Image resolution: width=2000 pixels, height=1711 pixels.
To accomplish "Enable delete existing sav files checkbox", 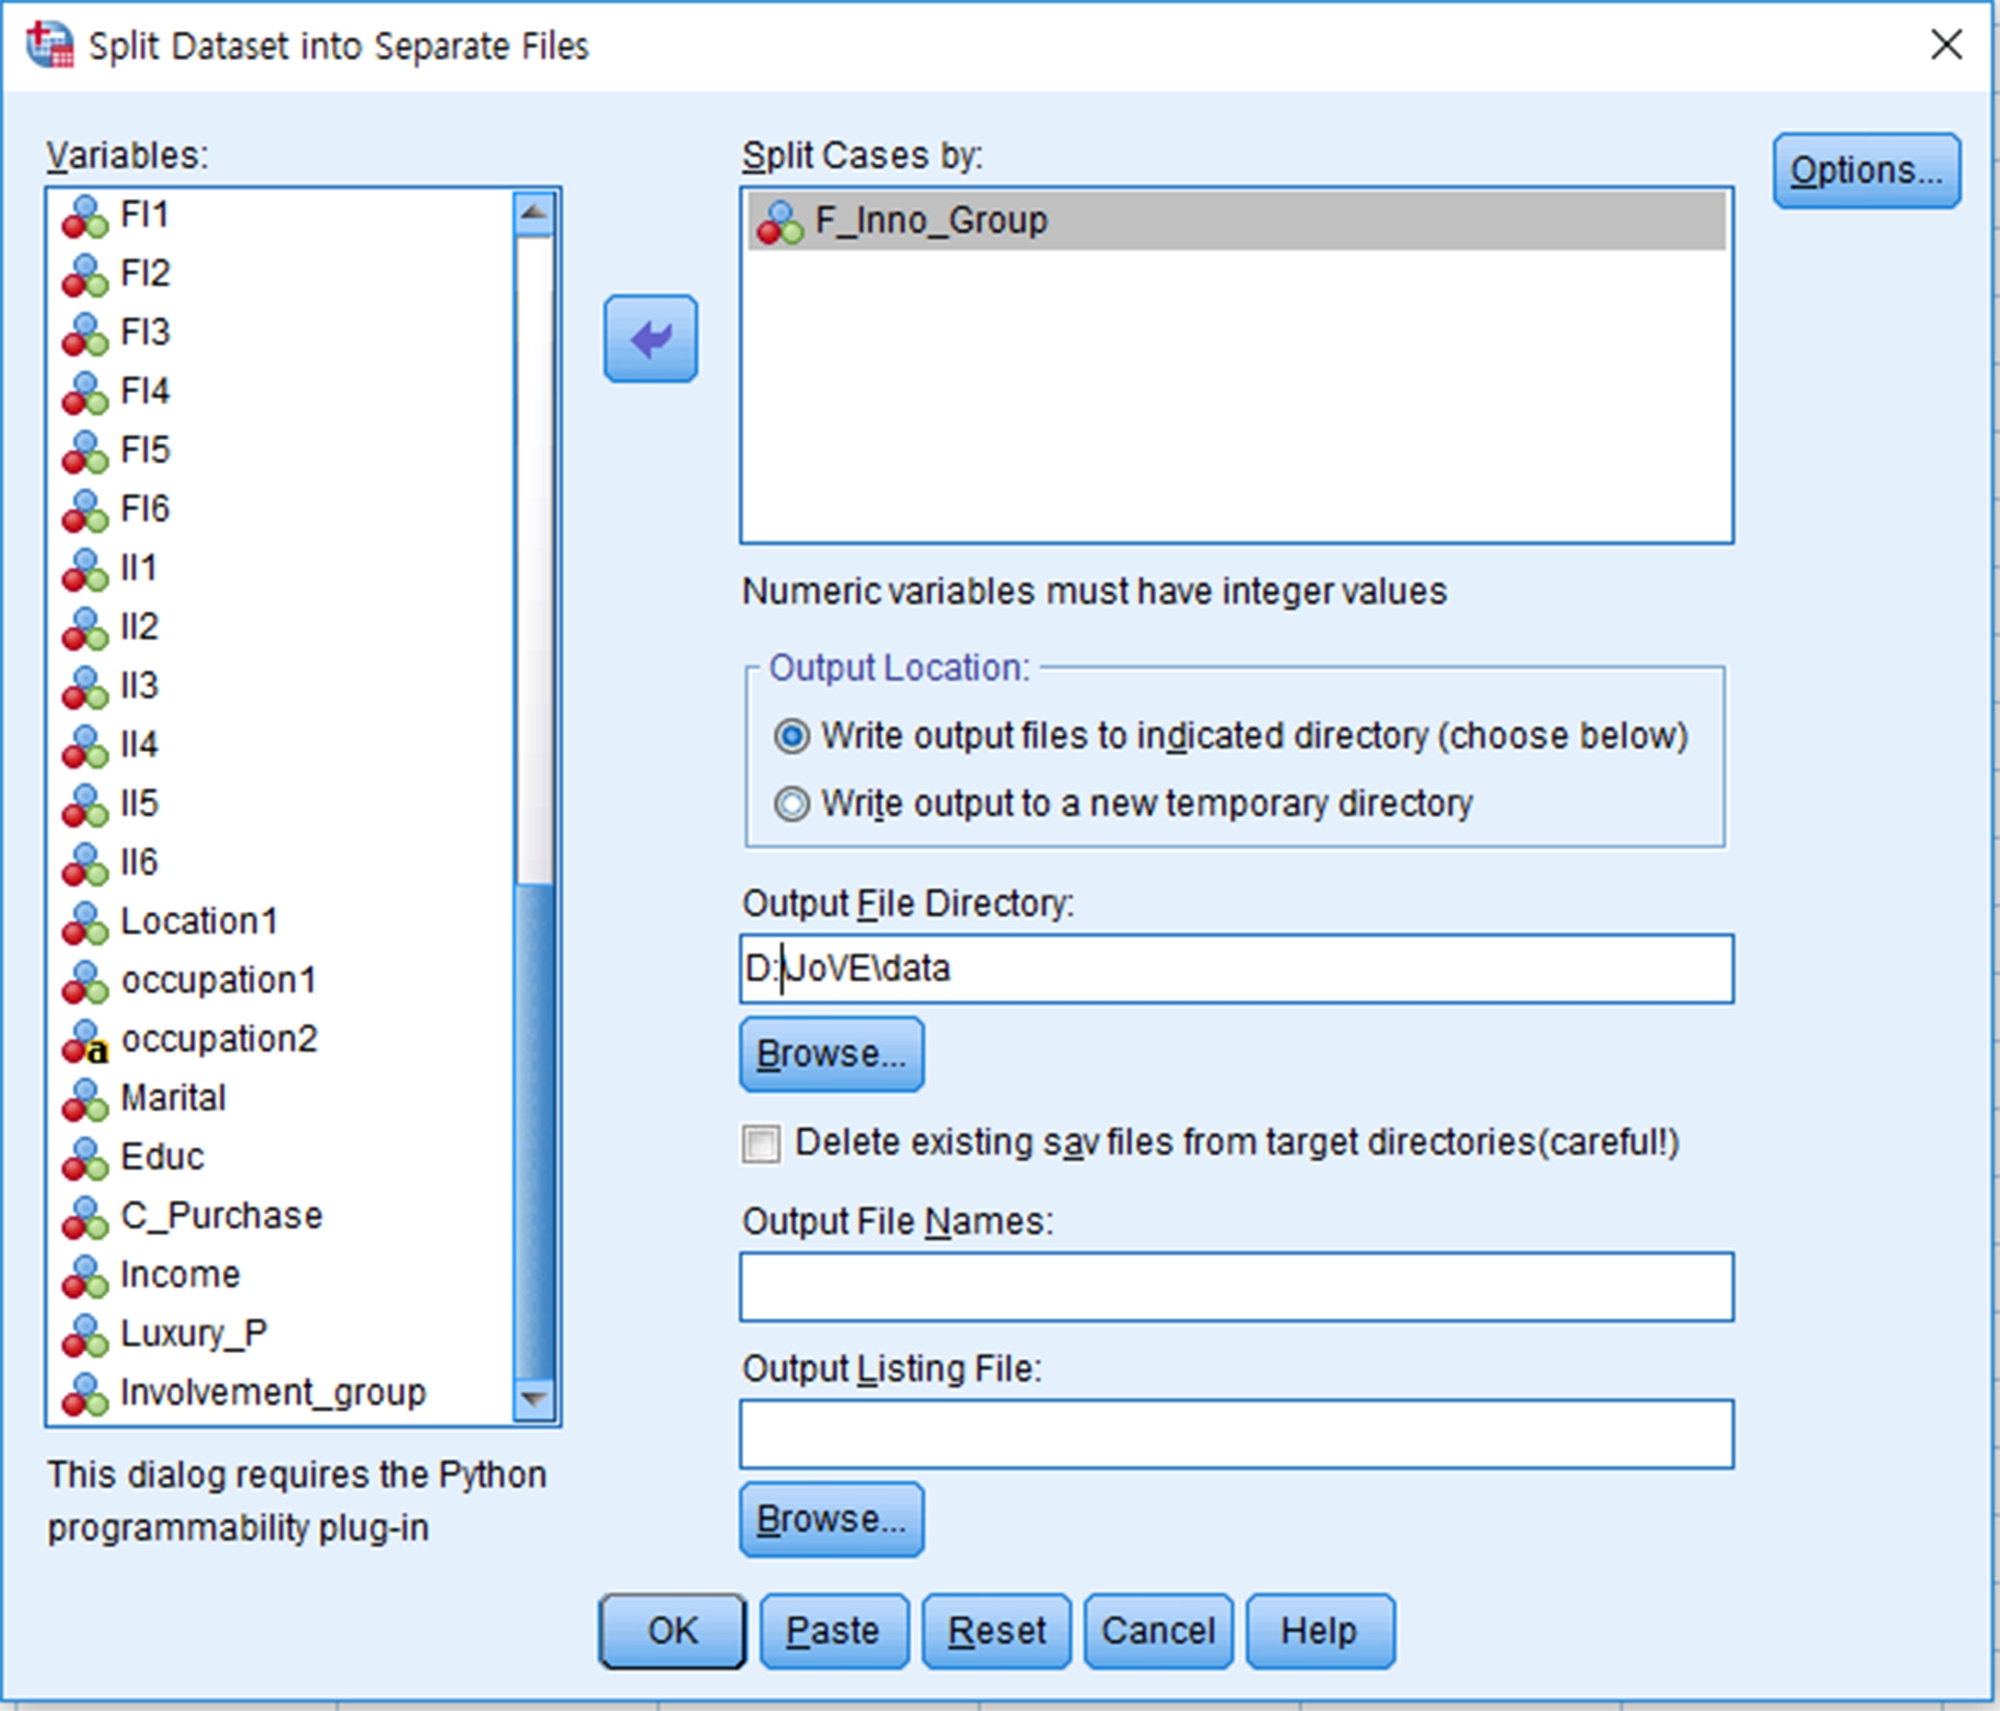I will point(761,1144).
